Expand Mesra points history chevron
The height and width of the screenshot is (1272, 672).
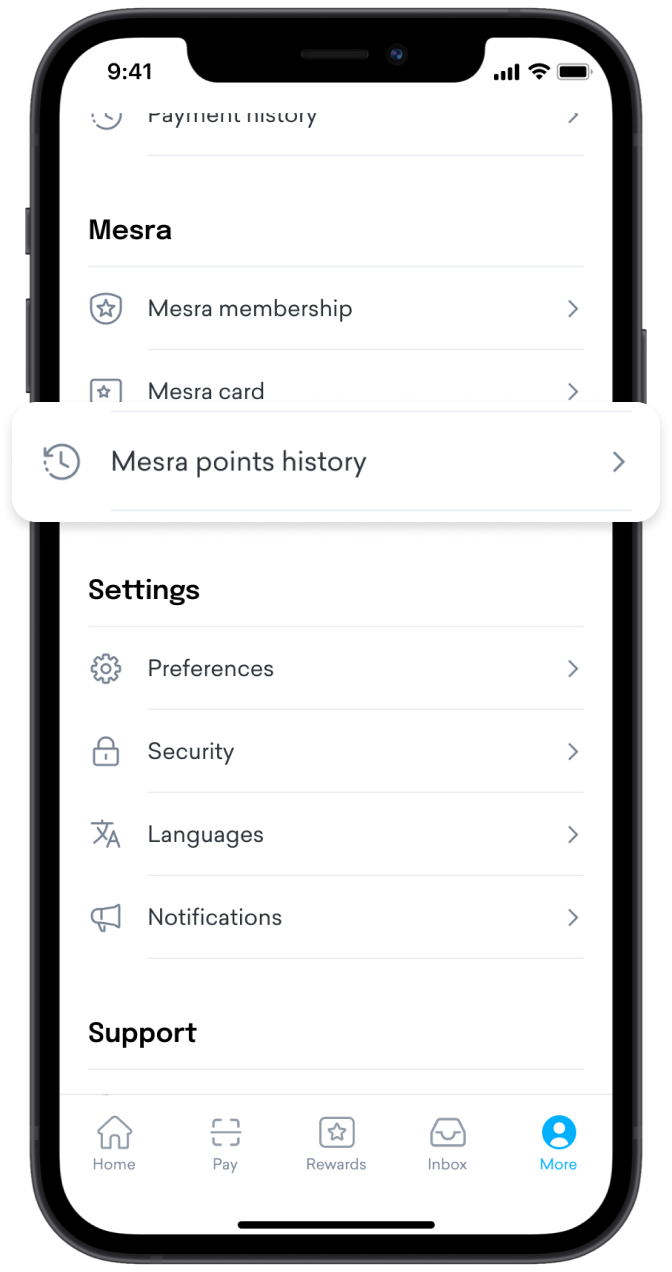[619, 462]
